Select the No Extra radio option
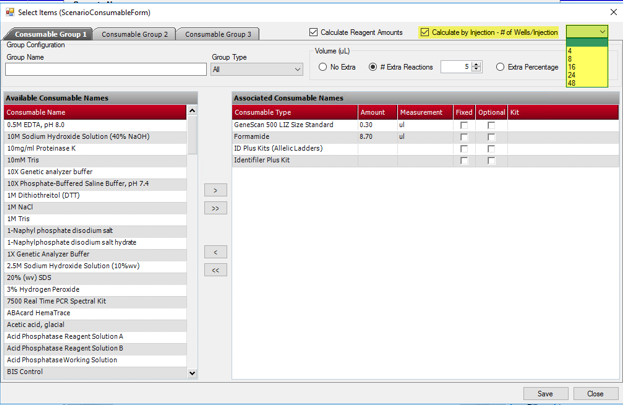The width and height of the screenshot is (629, 408). point(323,67)
